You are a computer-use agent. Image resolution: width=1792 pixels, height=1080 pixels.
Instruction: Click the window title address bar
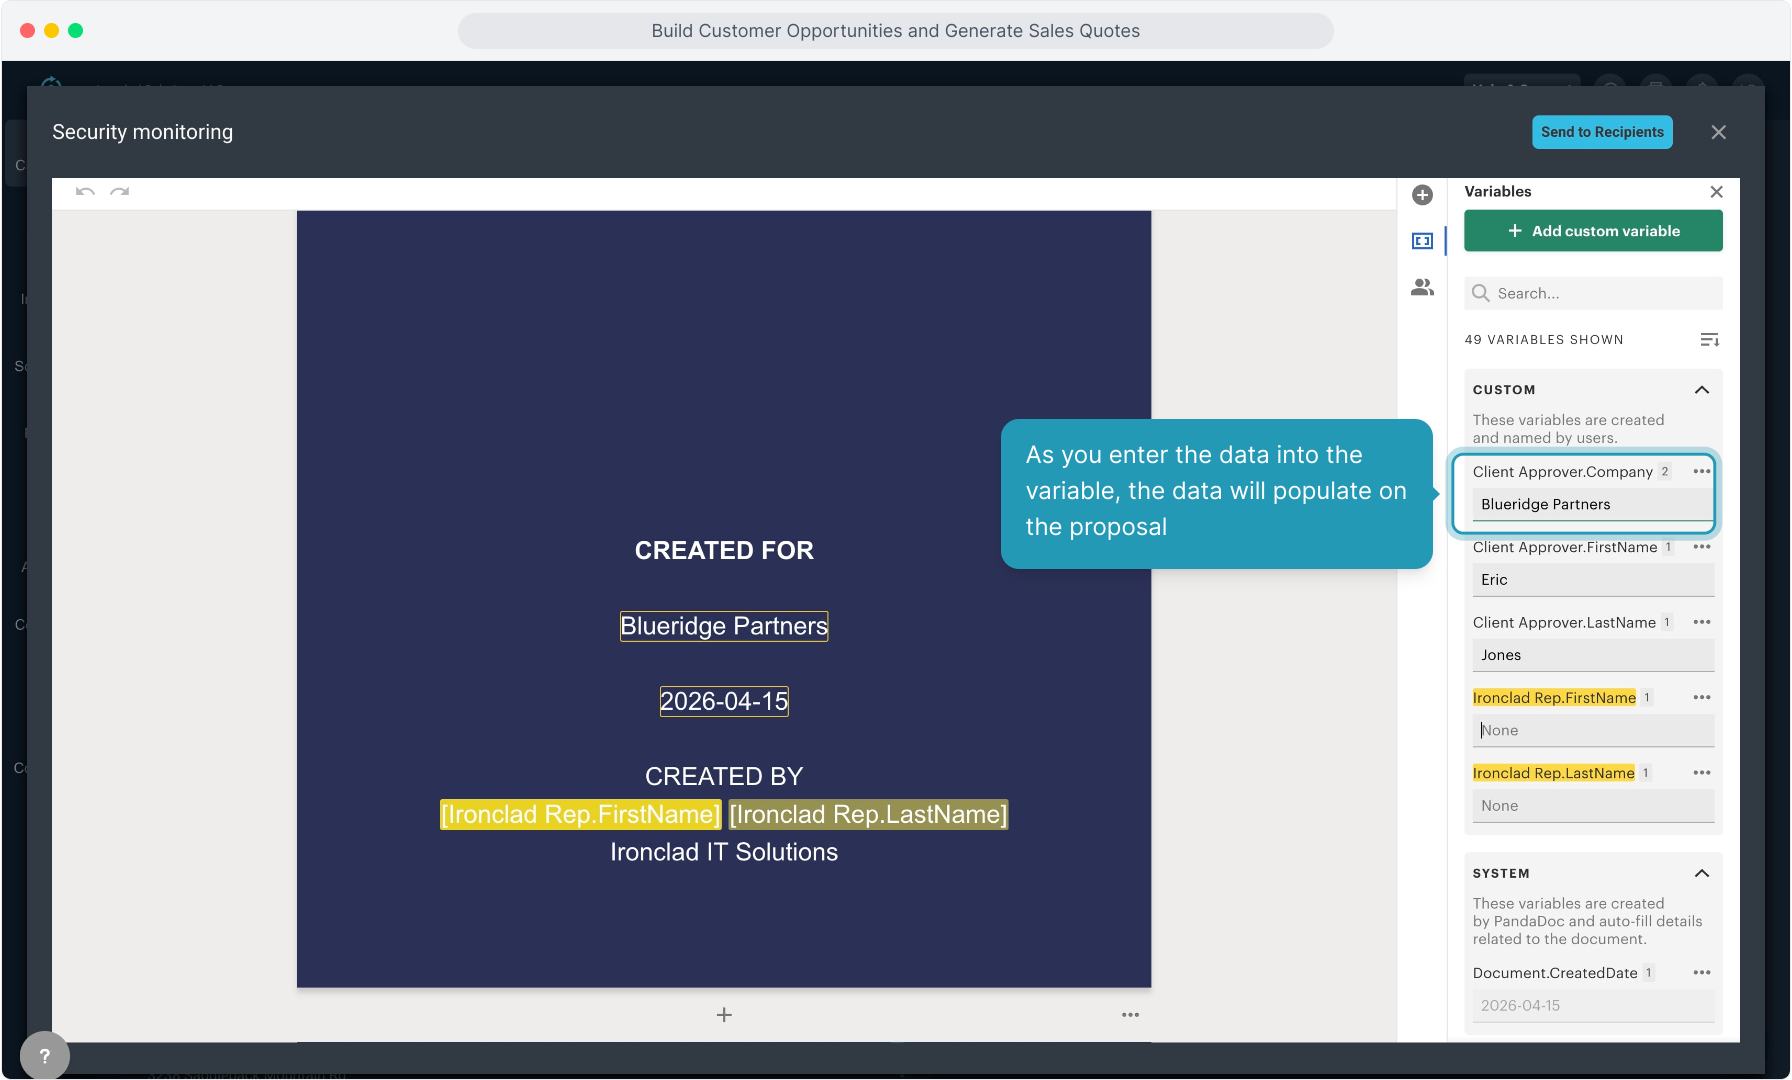pos(895,31)
